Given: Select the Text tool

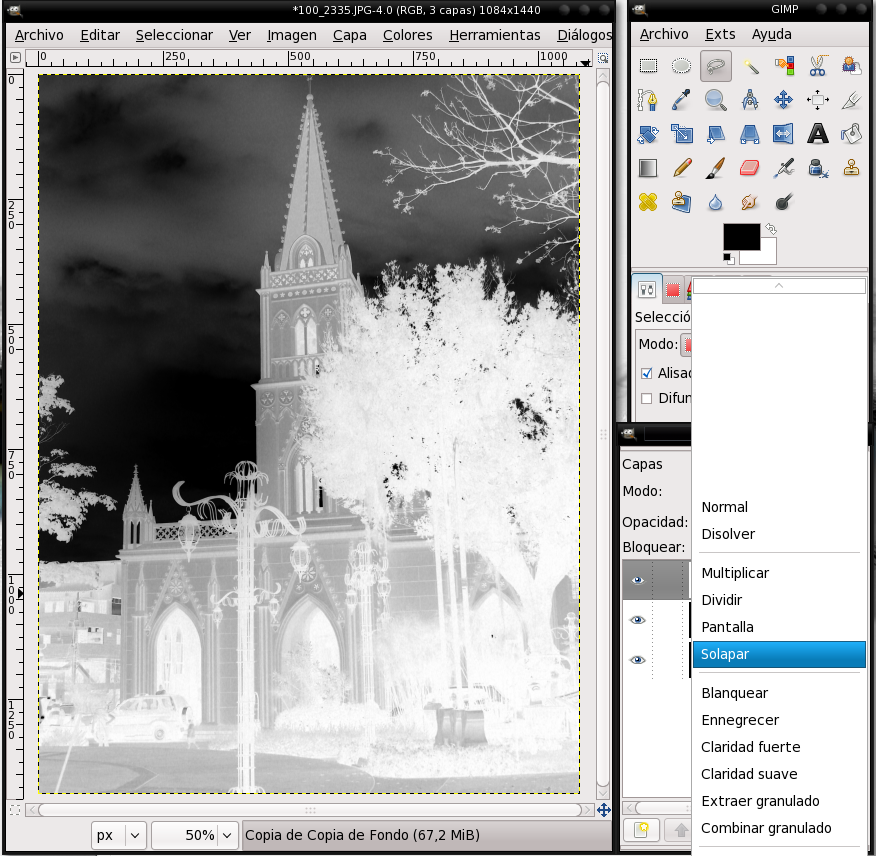Looking at the screenshot, I should click(x=818, y=133).
